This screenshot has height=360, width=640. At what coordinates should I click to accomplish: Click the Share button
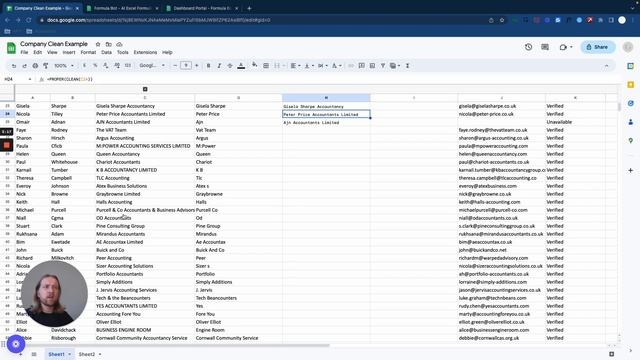(598, 47)
